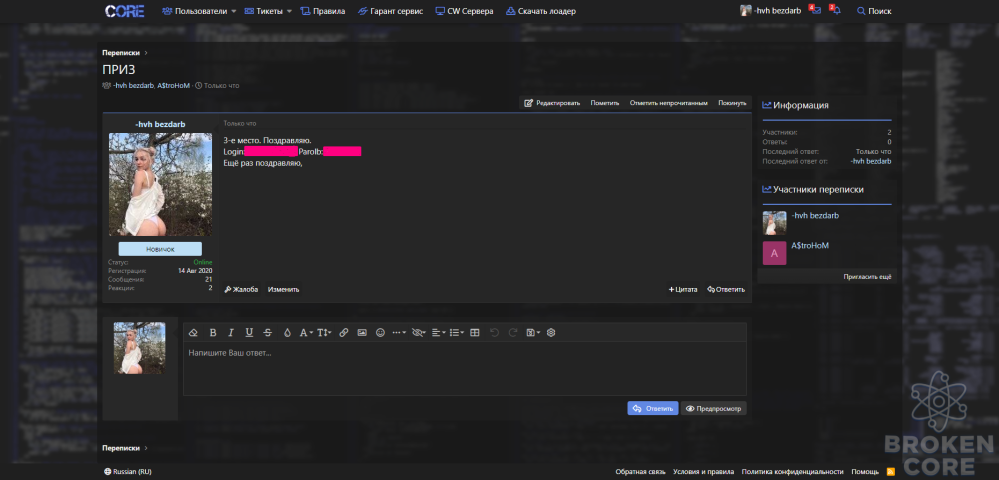The image size is (999, 480).
Task: Click the +Цитата quote link
Action: coord(683,289)
